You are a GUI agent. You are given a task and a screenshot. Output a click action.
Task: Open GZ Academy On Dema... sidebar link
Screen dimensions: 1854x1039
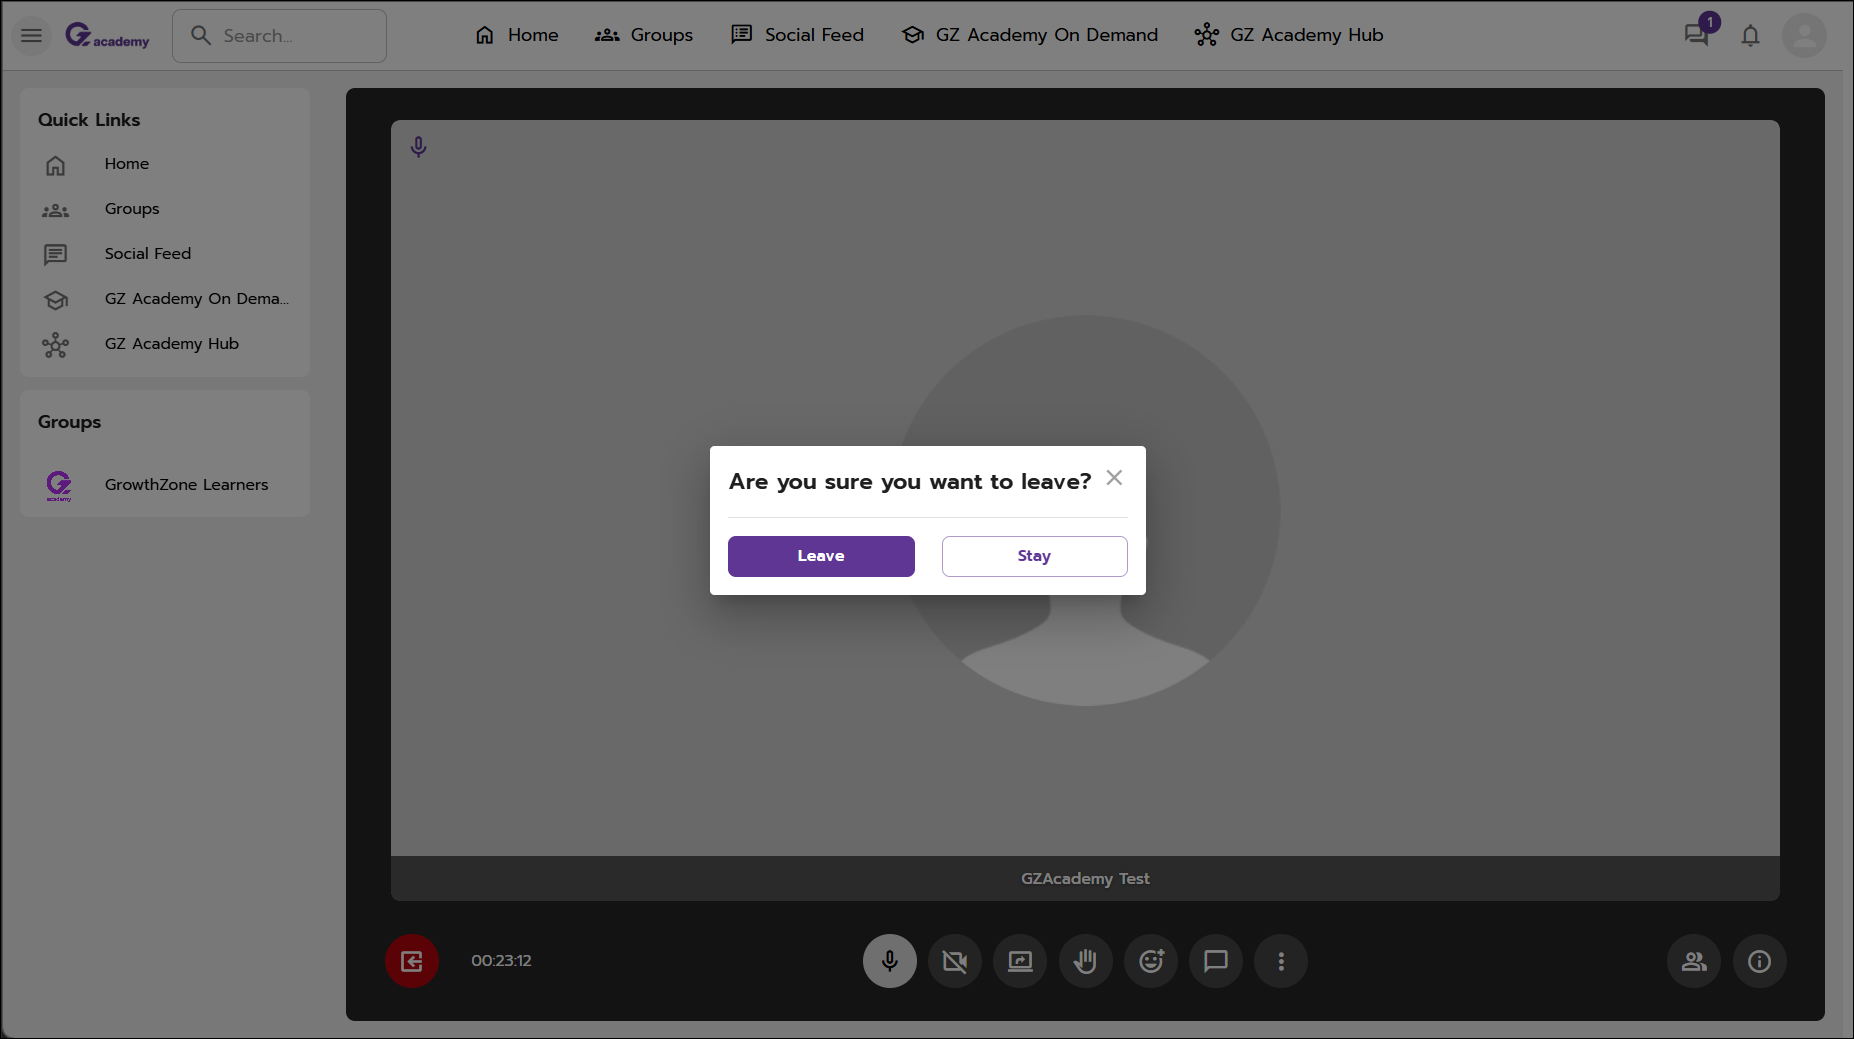(x=197, y=299)
